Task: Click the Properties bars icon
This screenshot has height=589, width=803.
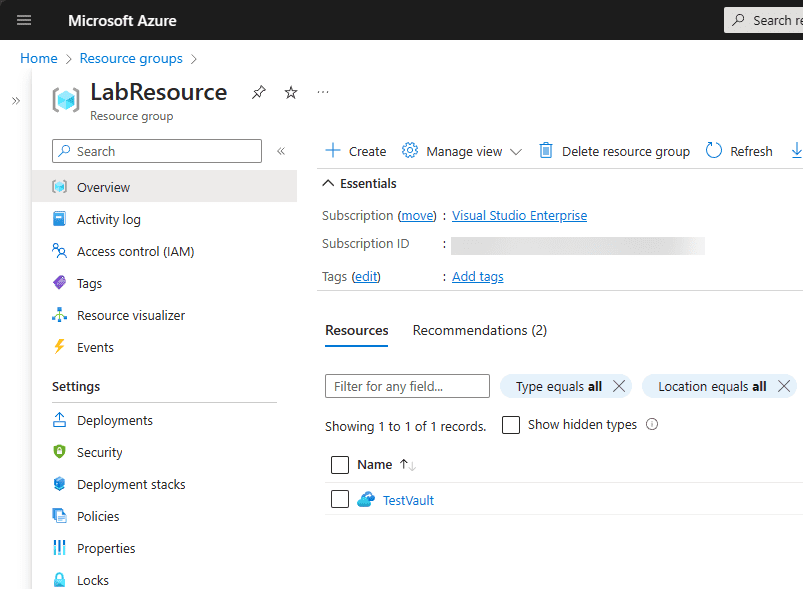Action: click(x=59, y=548)
